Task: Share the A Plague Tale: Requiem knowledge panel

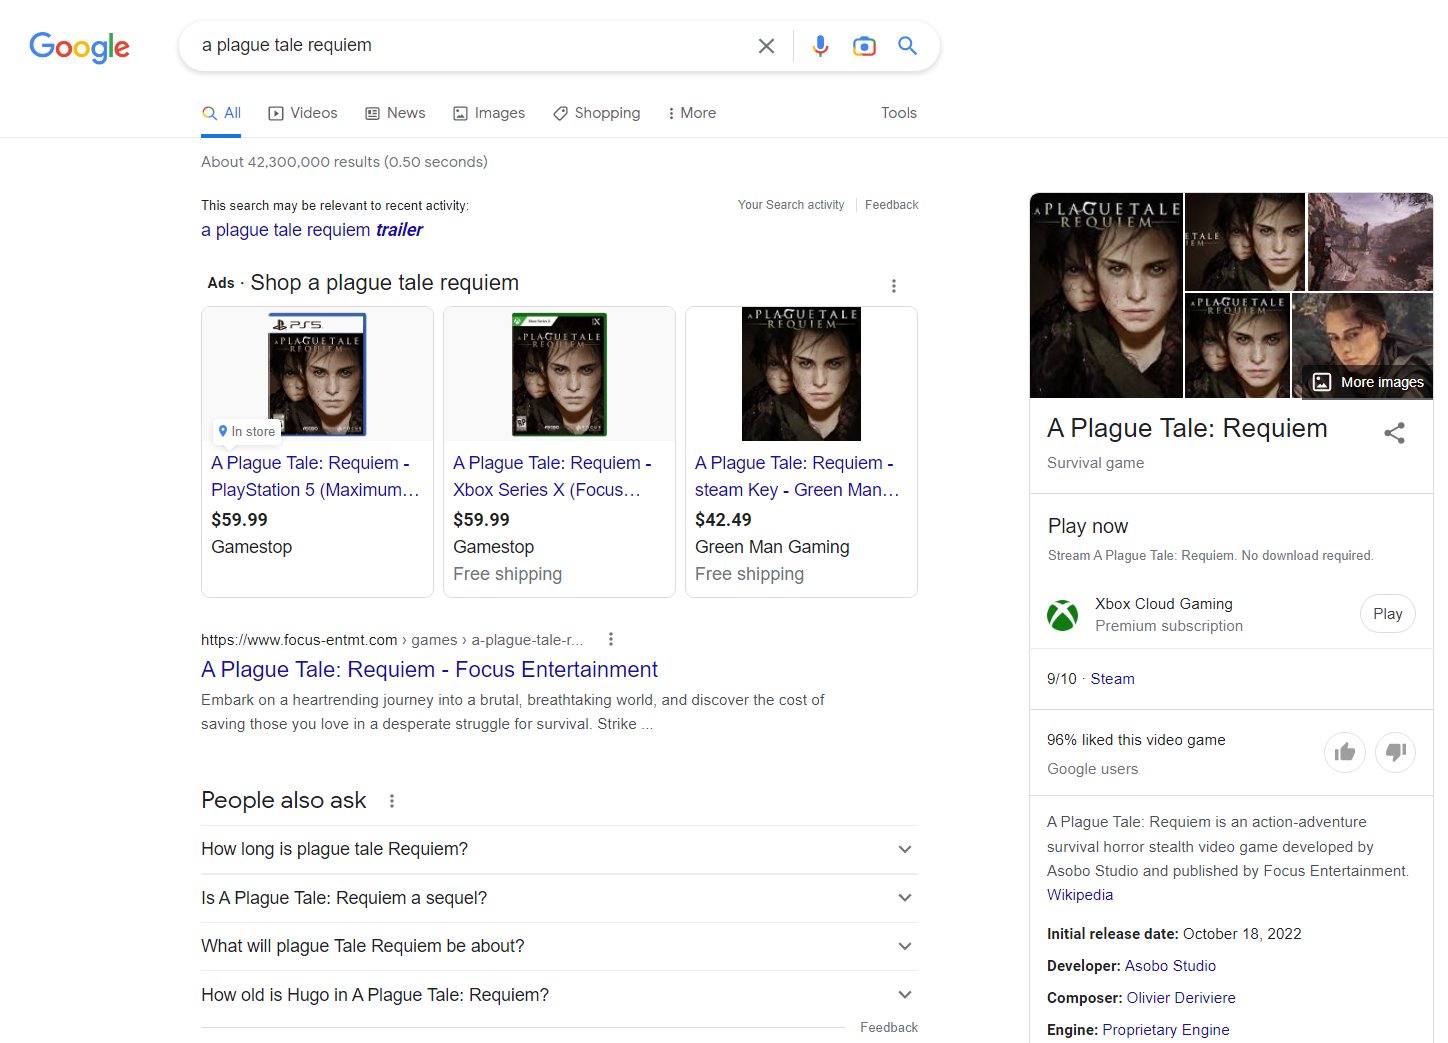Action: pyautogui.click(x=1394, y=433)
